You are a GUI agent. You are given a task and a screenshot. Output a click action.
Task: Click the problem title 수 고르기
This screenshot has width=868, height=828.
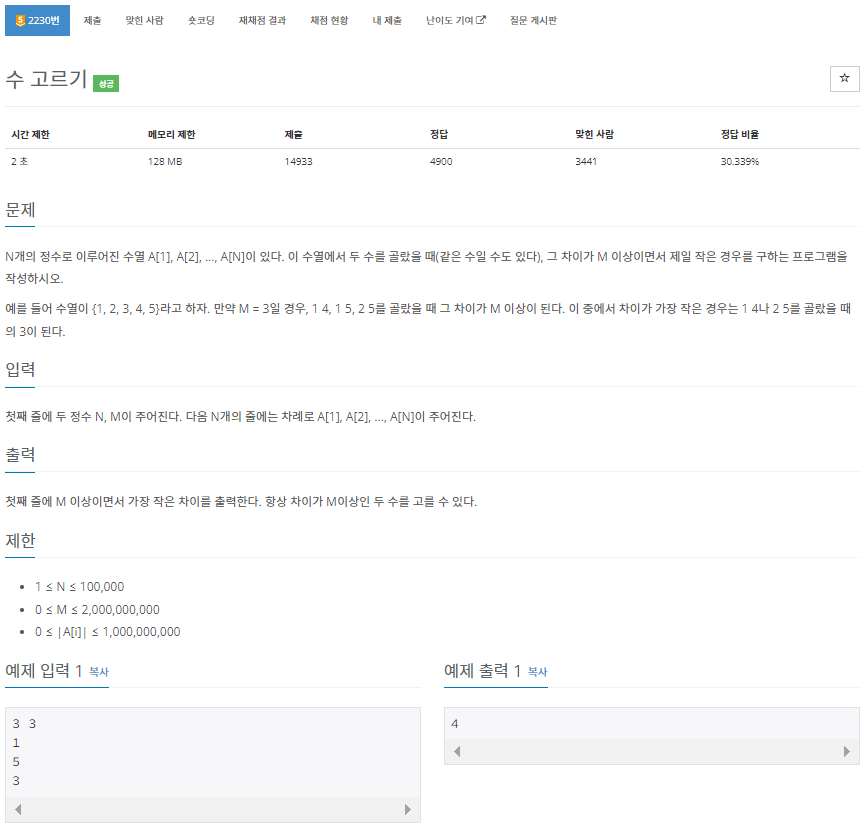pyautogui.click(x=46, y=79)
